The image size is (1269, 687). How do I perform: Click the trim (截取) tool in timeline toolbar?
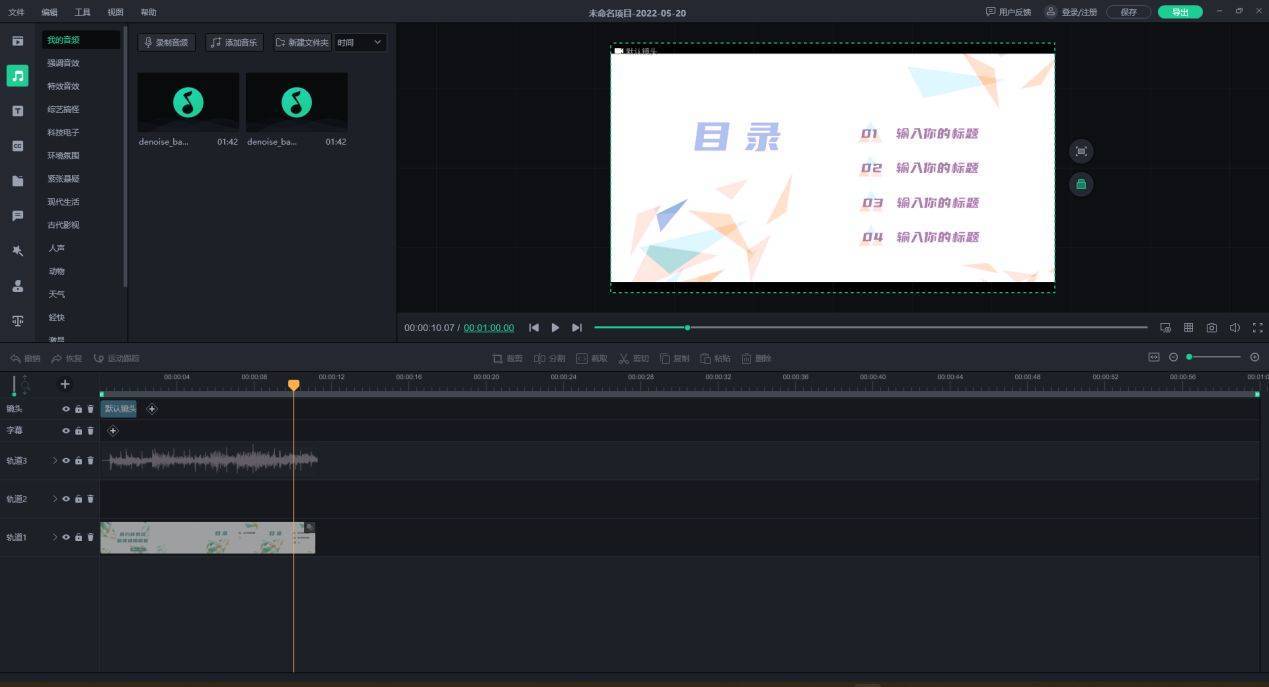tap(591, 358)
